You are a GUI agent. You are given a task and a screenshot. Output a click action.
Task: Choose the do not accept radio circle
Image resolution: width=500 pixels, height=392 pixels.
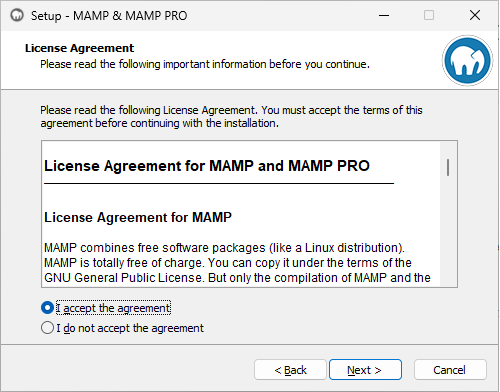[47, 328]
